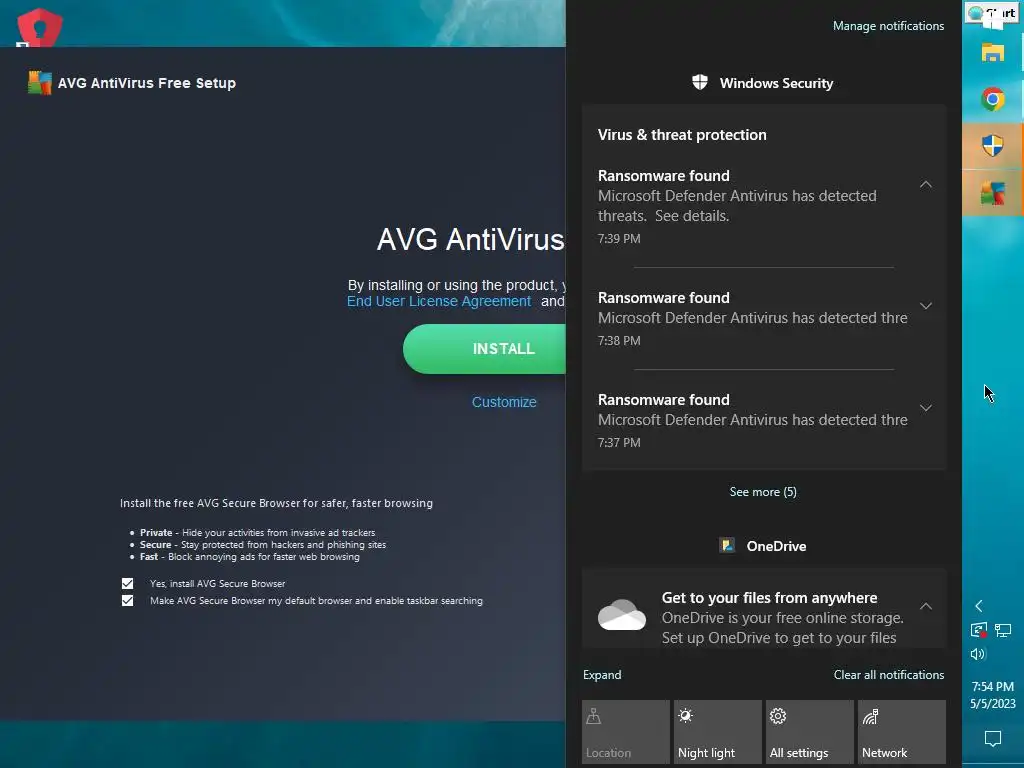1024x768 pixels.
Task: Select the blue-yellow shield icon in the taskbar
Action: point(993,146)
